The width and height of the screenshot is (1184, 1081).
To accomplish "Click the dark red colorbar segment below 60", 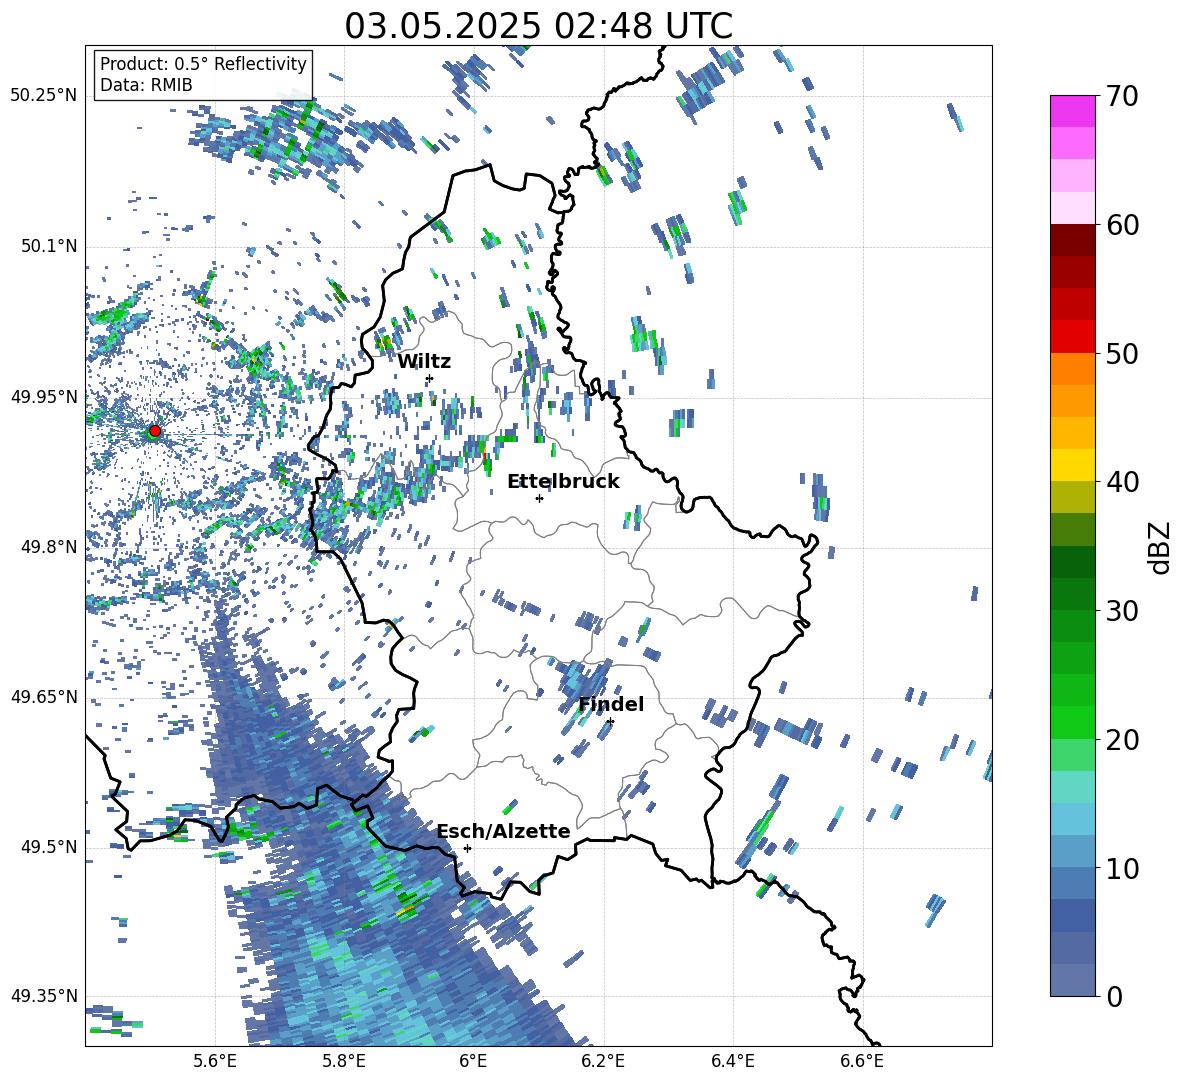I will (1073, 240).
